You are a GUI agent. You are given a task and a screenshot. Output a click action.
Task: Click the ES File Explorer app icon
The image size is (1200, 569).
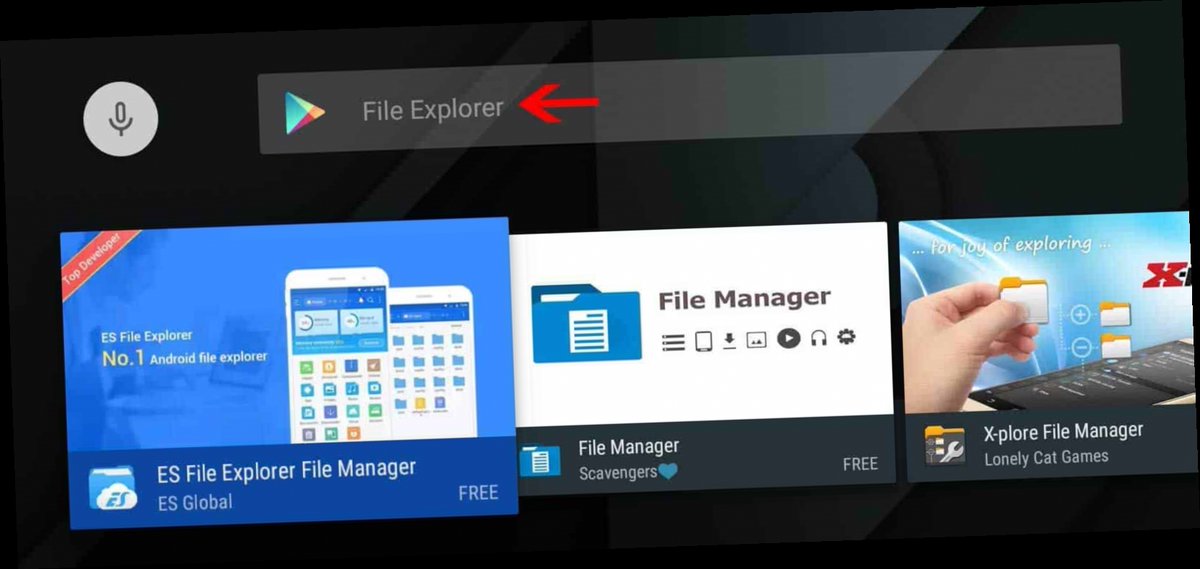click(x=113, y=489)
